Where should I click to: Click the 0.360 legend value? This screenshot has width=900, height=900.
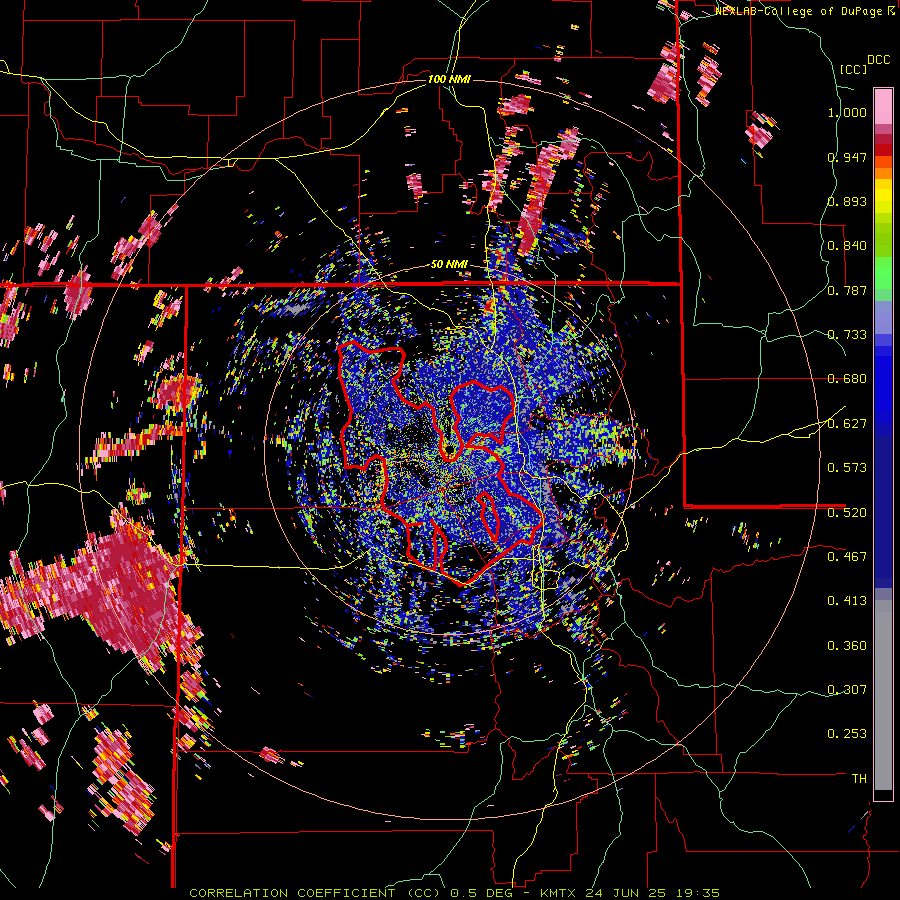click(x=847, y=646)
